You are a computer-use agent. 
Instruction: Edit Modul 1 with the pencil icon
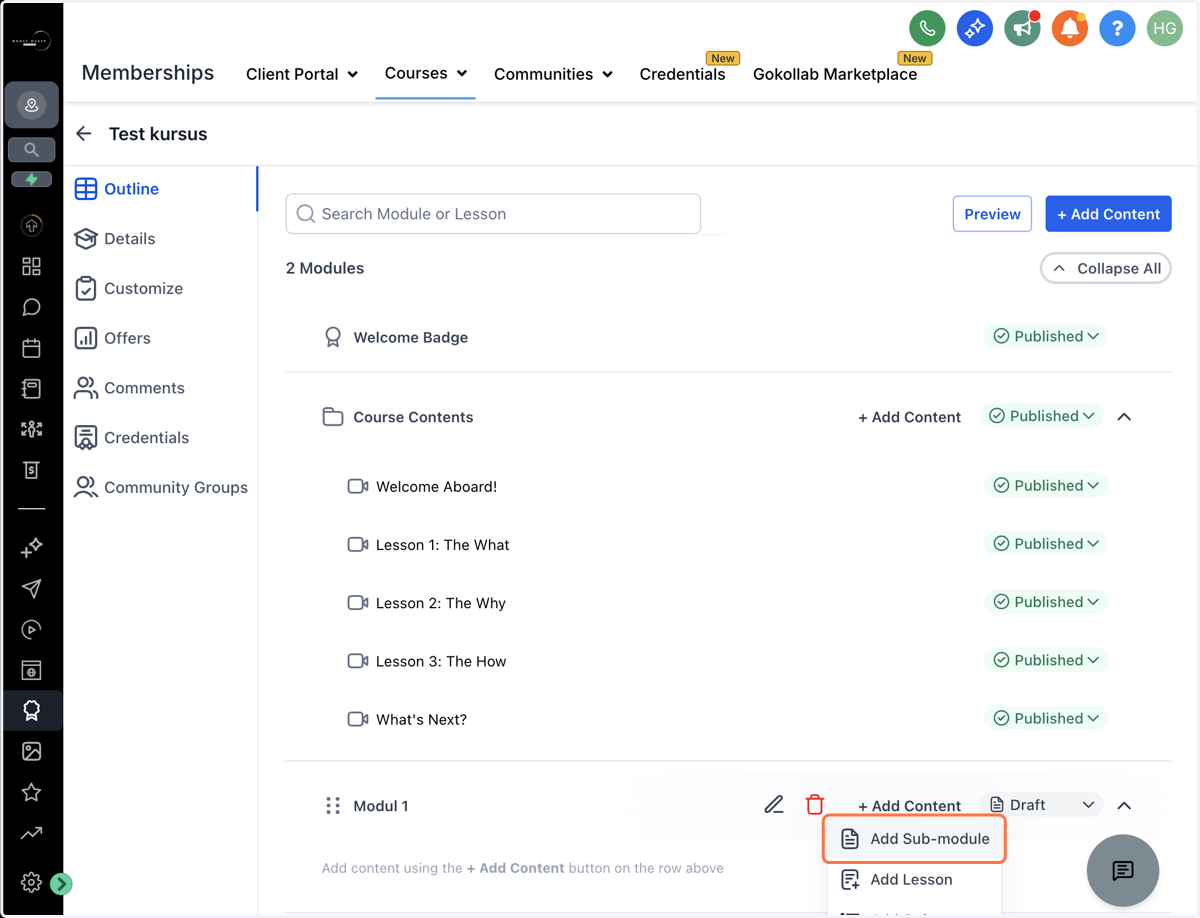774,805
